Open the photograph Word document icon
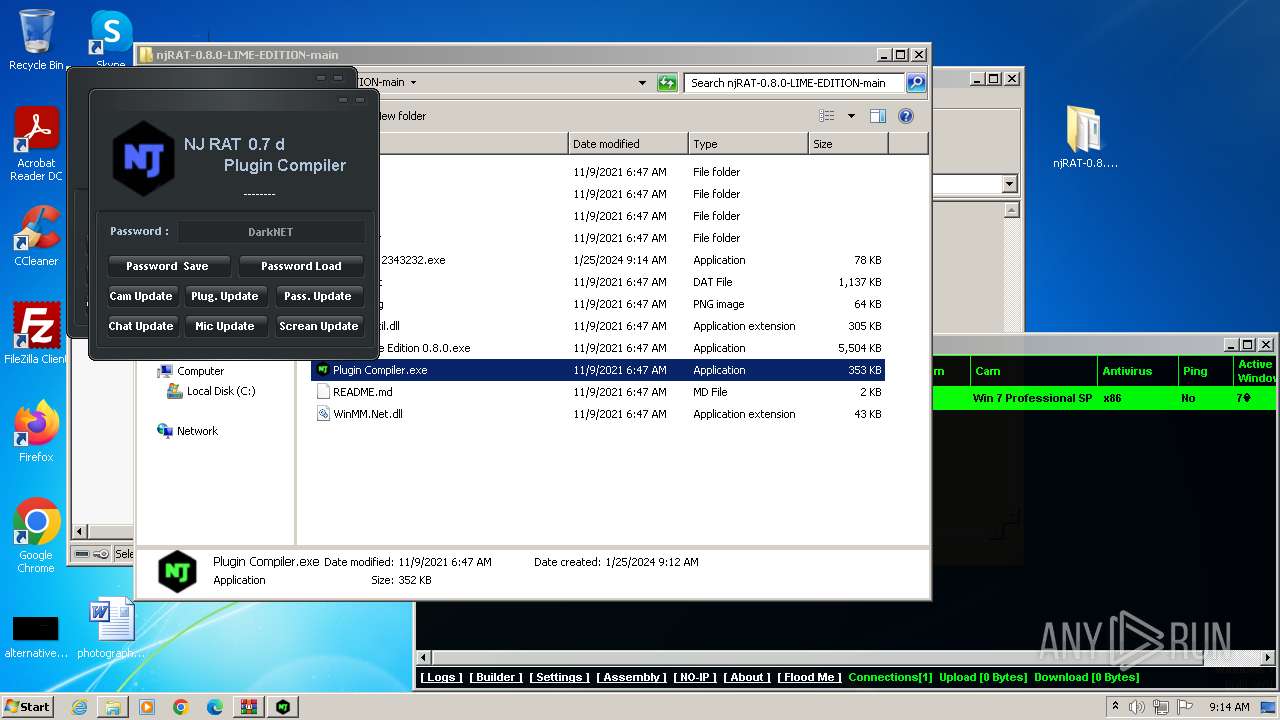The width and height of the screenshot is (1280, 720). pyautogui.click(x=110, y=628)
